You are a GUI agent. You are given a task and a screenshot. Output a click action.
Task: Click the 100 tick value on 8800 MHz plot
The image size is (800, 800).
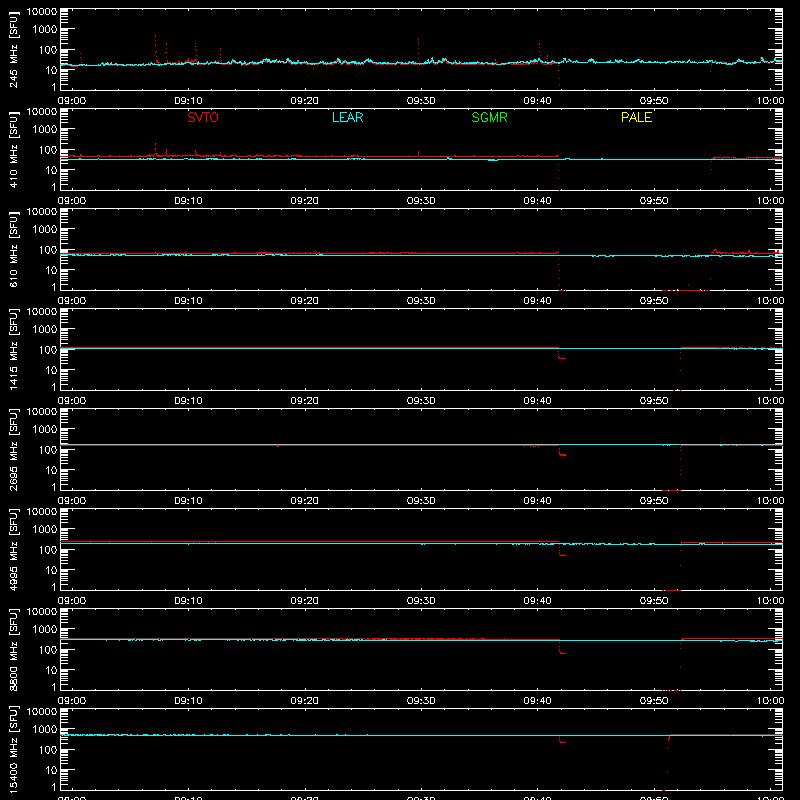(x=48, y=650)
